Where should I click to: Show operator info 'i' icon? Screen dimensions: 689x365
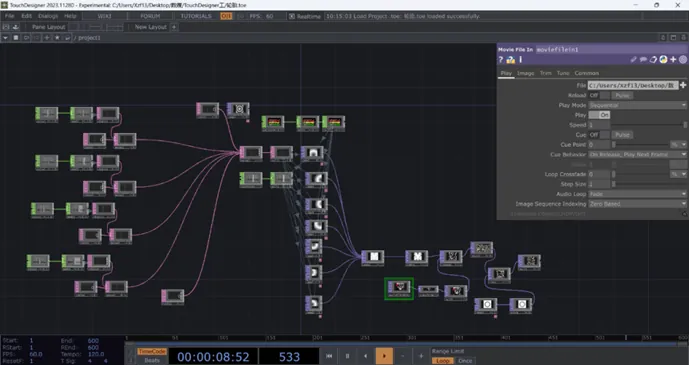click(x=521, y=59)
